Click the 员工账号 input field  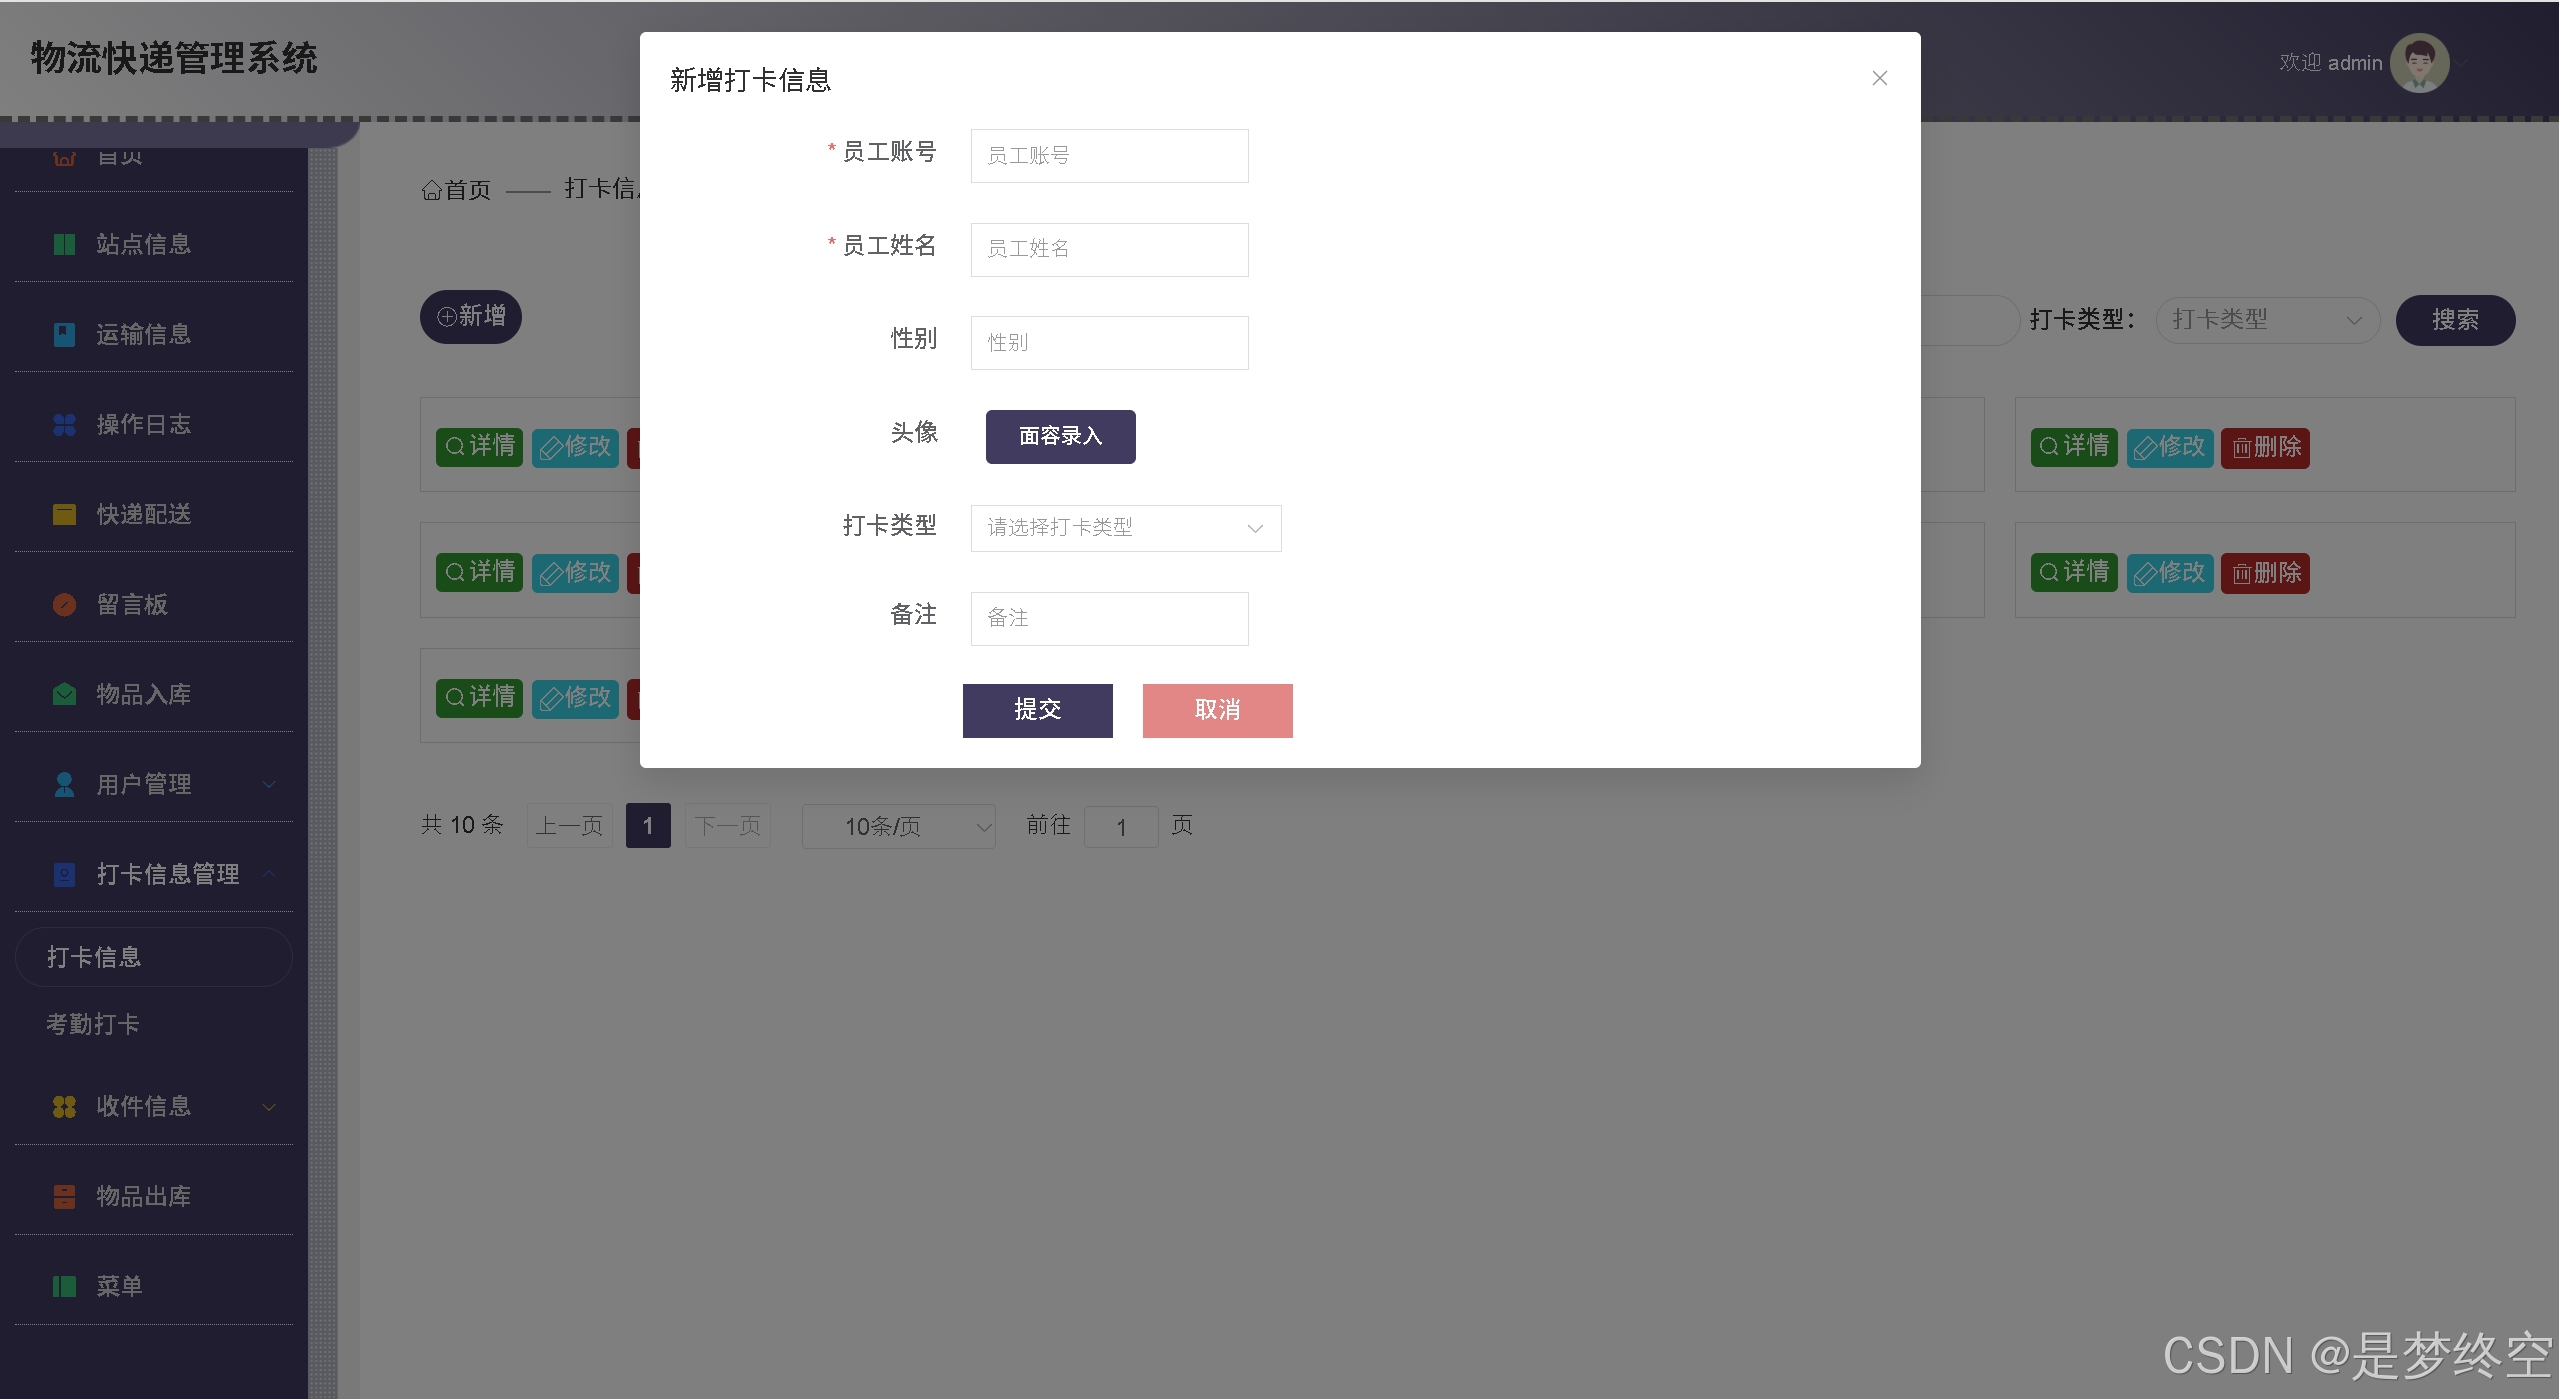click(1108, 155)
